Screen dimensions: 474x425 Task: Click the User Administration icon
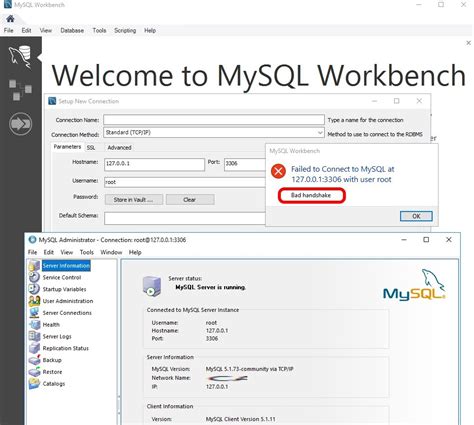pyautogui.click(x=34, y=301)
